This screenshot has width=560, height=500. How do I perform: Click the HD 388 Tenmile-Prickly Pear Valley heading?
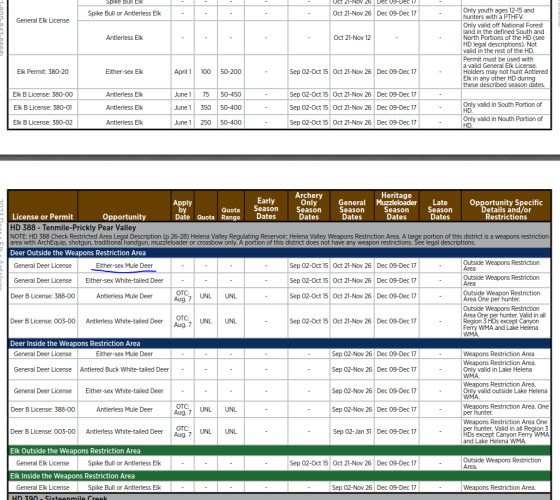[73, 228]
